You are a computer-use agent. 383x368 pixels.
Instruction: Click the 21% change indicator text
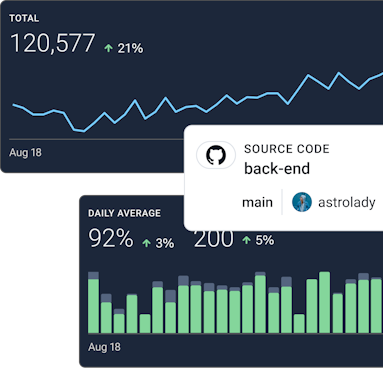(x=130, y=48)
